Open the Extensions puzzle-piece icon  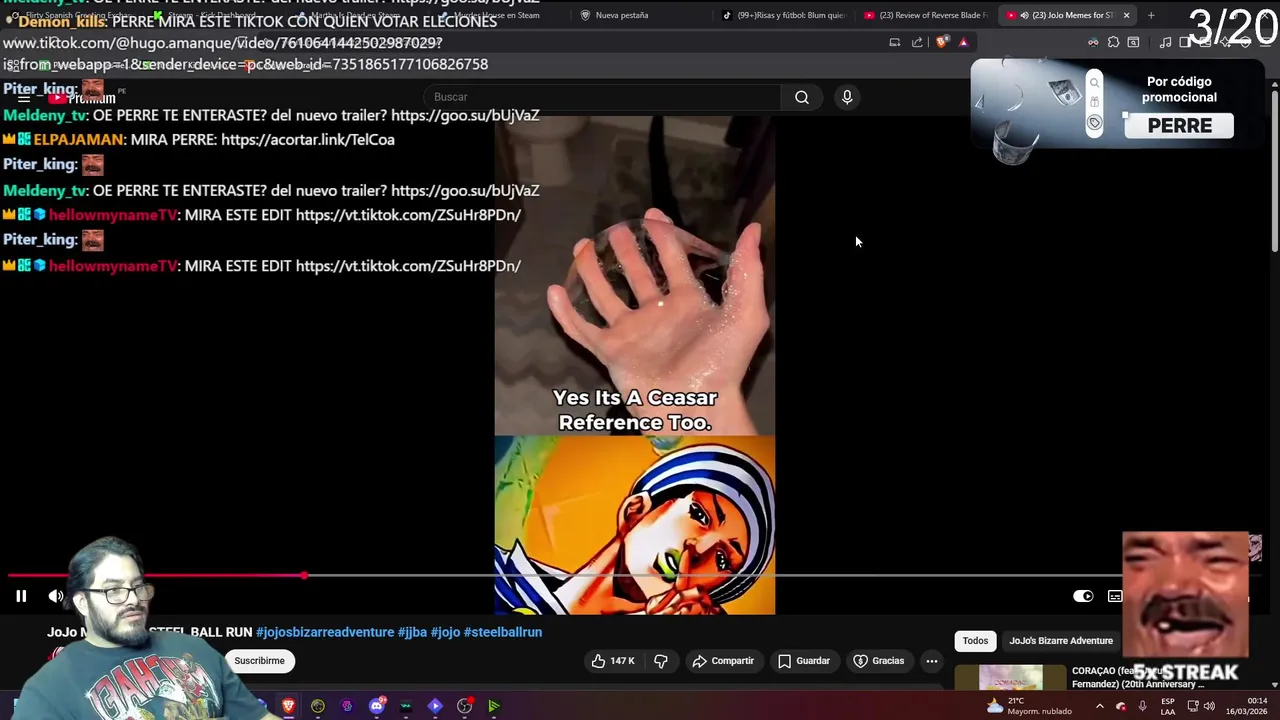click(1113, 42)
